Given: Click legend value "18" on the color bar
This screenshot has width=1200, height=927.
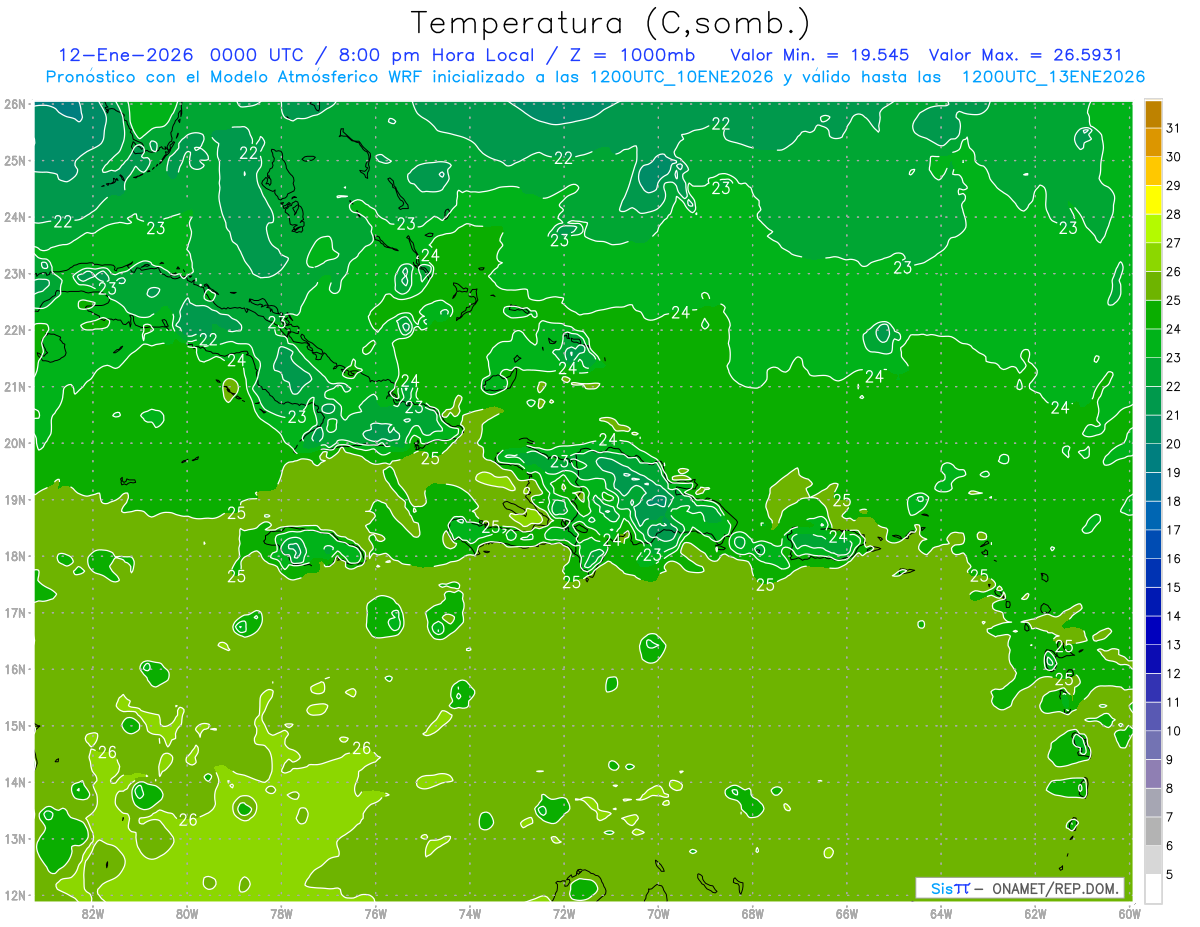Looking at the screenshot, I should [1173, 501].
